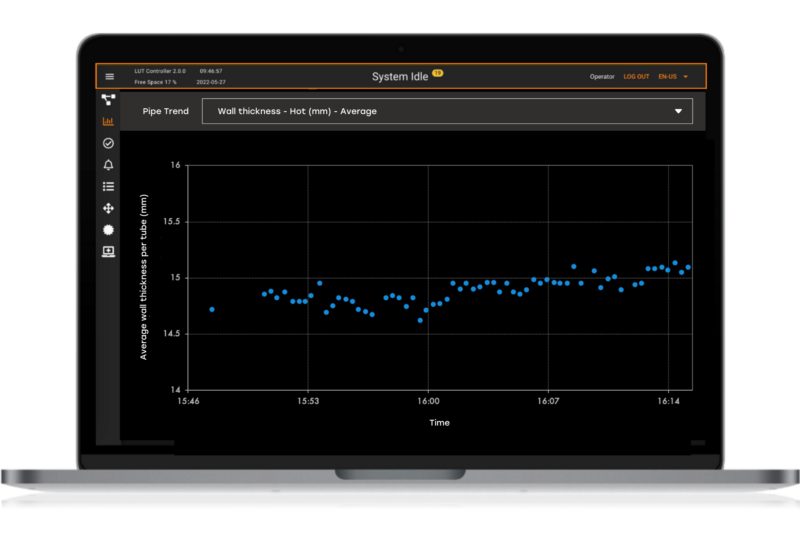The width and height of the screenshot is (800, 533).
Task: Click the 15.5 y-axis value
Action: click(x=171, y=221)
